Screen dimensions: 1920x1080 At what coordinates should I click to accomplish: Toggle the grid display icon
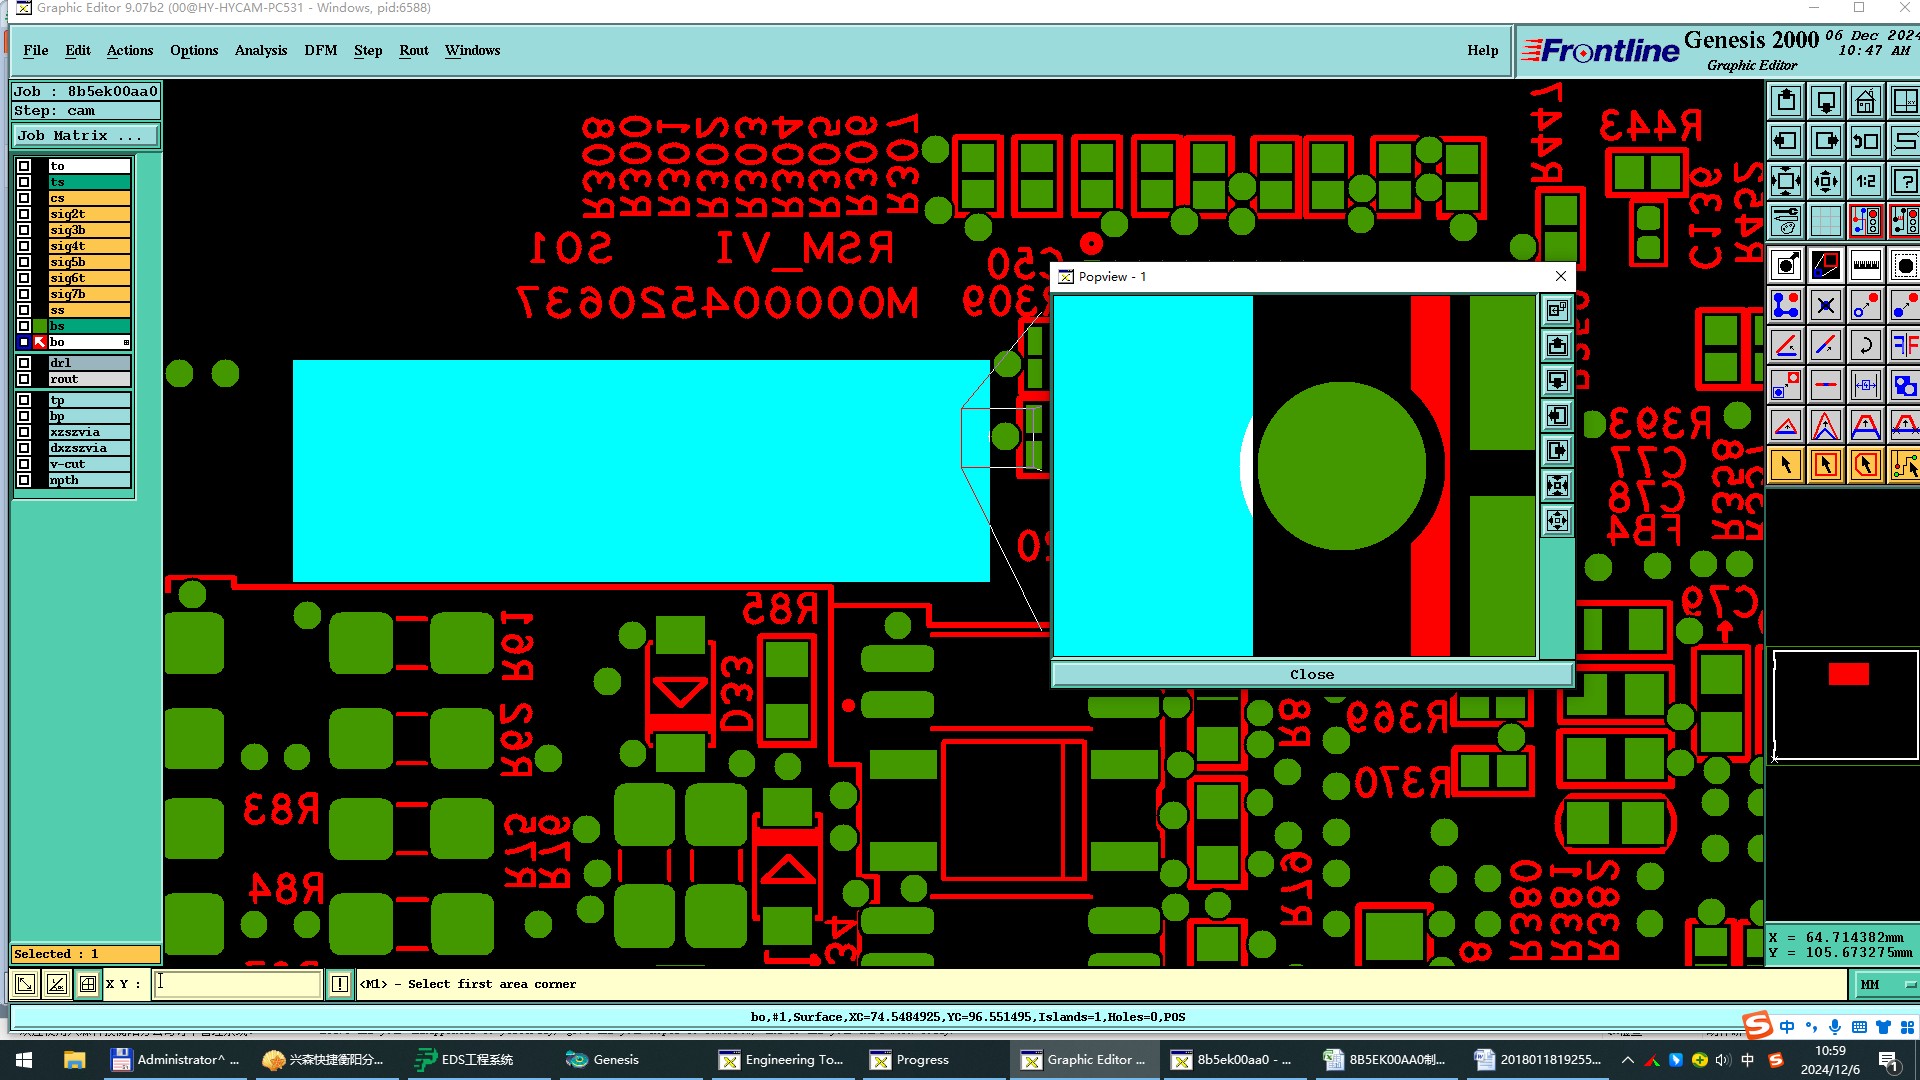point(1826,221)
